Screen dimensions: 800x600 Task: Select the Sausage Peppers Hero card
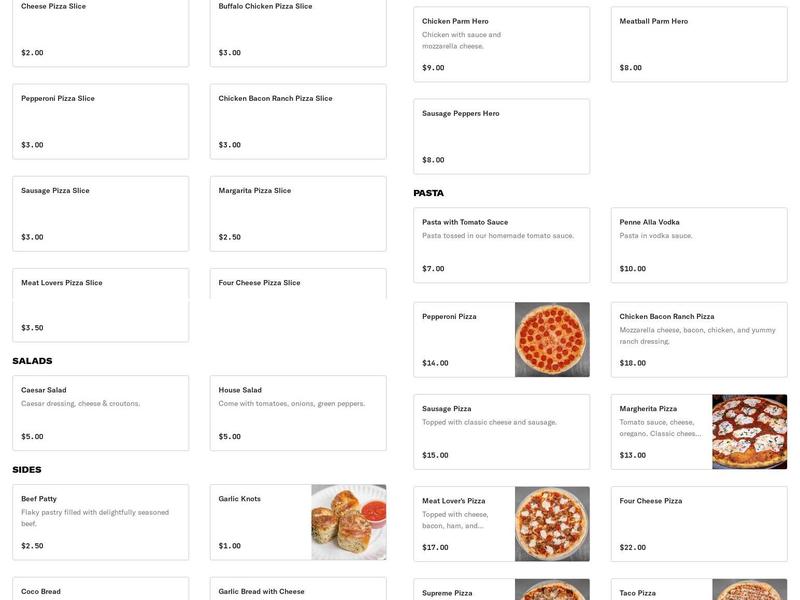(x=500, y=135)
